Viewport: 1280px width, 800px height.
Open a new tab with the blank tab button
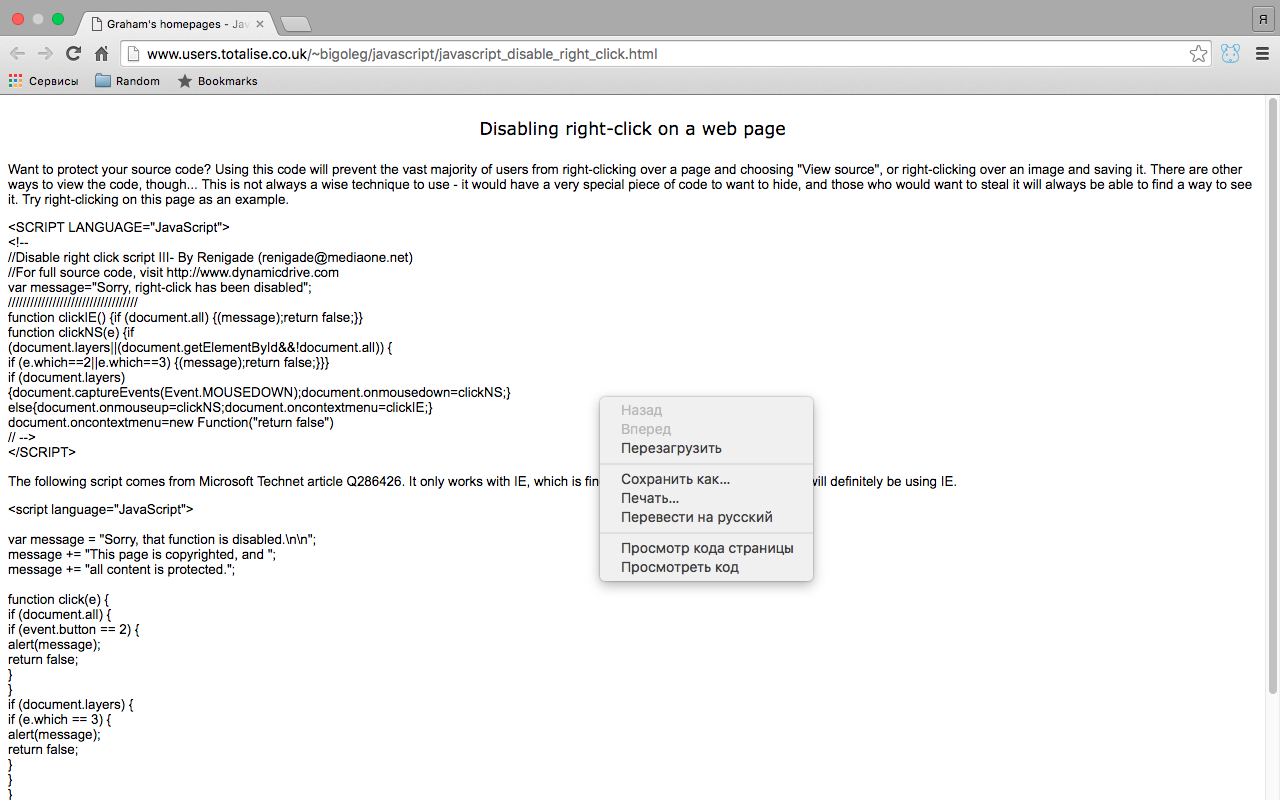click(x=296, y=23)
